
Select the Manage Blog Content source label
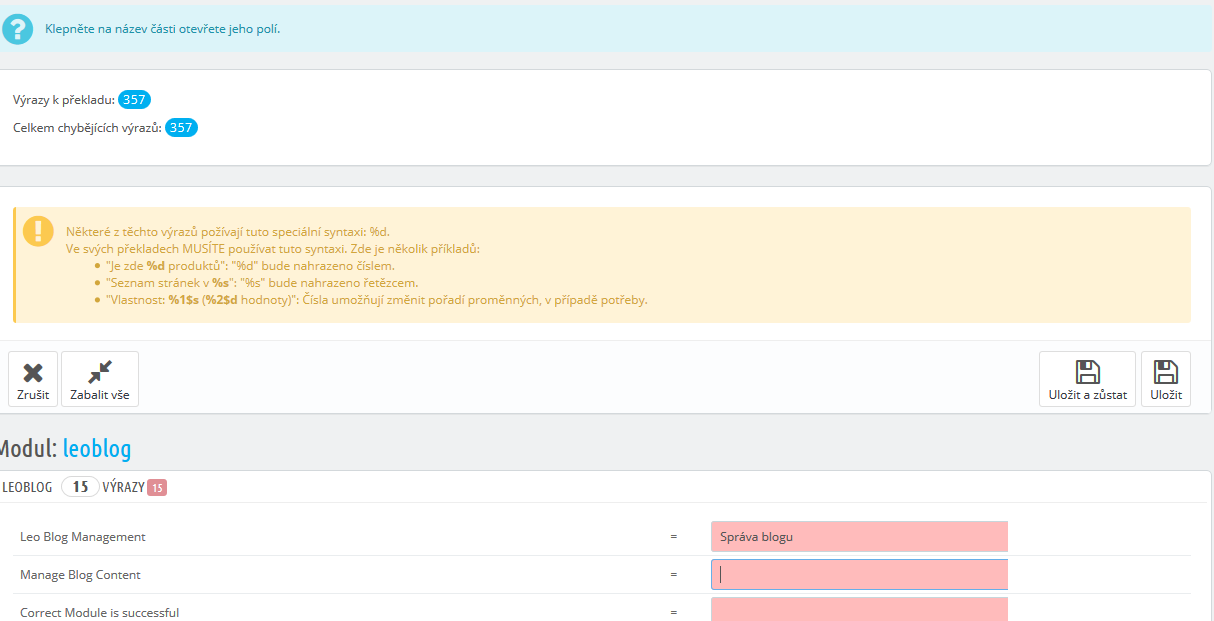80,575
